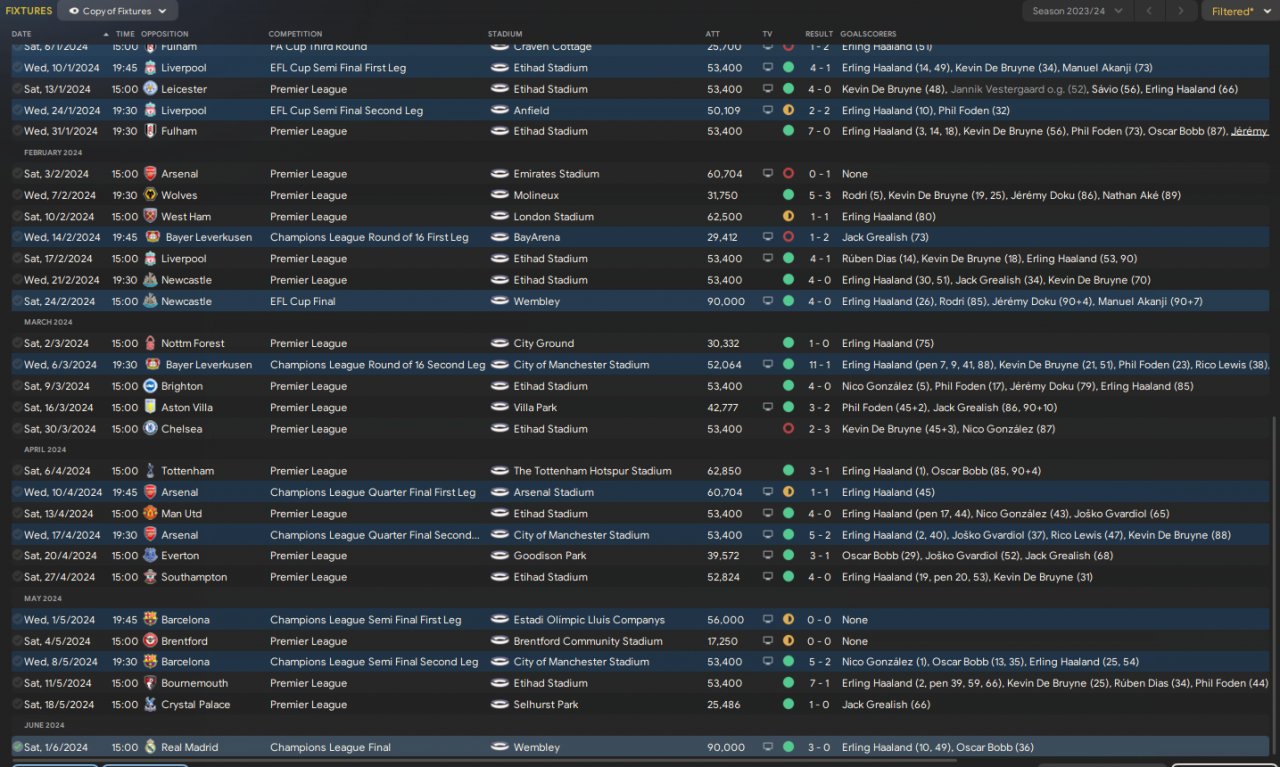Open the Champions League Final competition link

point(332,747)
